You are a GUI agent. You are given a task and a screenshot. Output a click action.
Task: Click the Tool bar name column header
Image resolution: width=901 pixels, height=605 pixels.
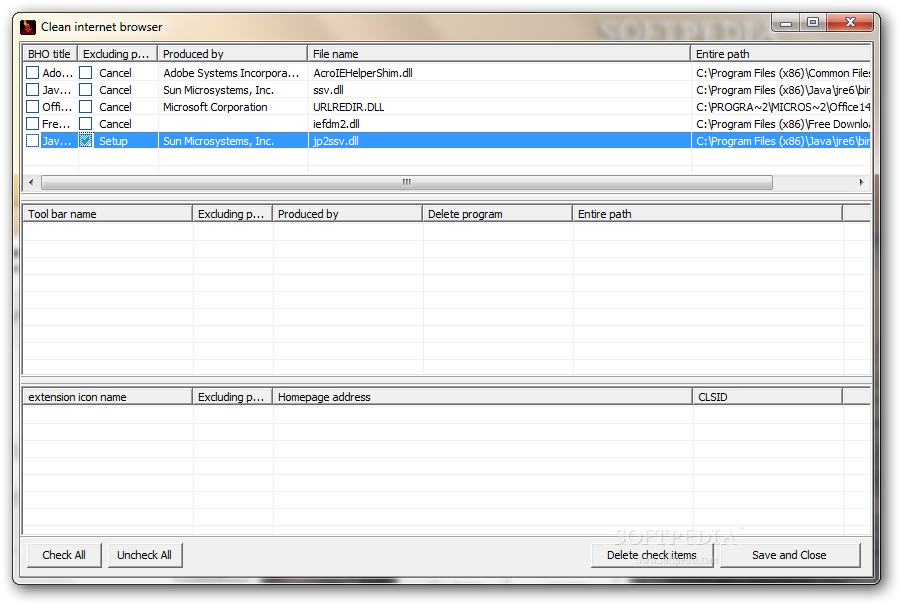107,214
